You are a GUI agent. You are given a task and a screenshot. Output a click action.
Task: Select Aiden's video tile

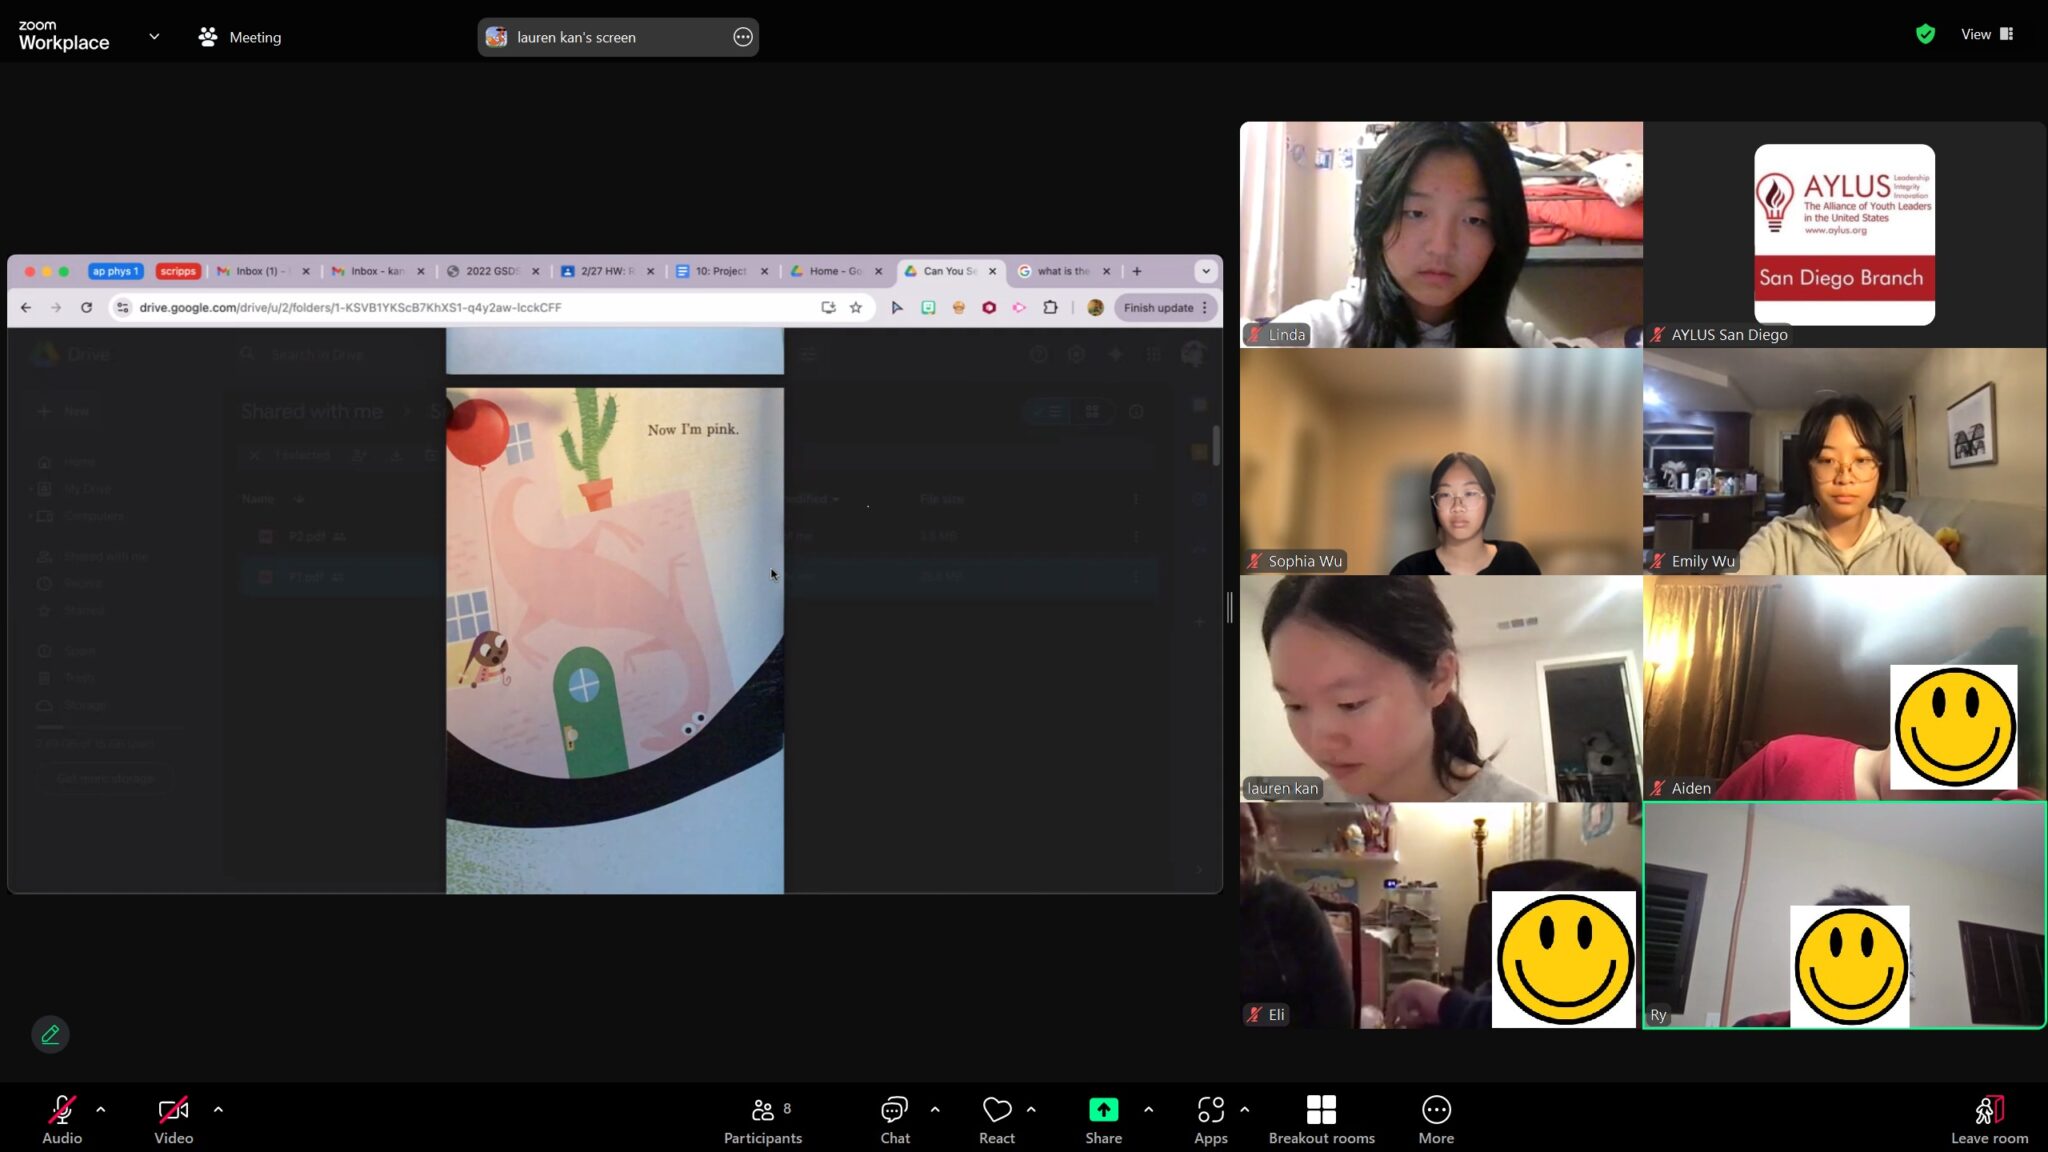click(1844, 688)
